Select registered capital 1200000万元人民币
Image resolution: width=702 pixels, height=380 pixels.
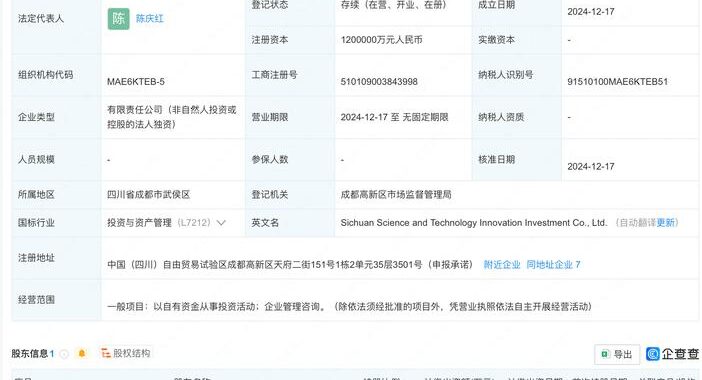(381, 40)
